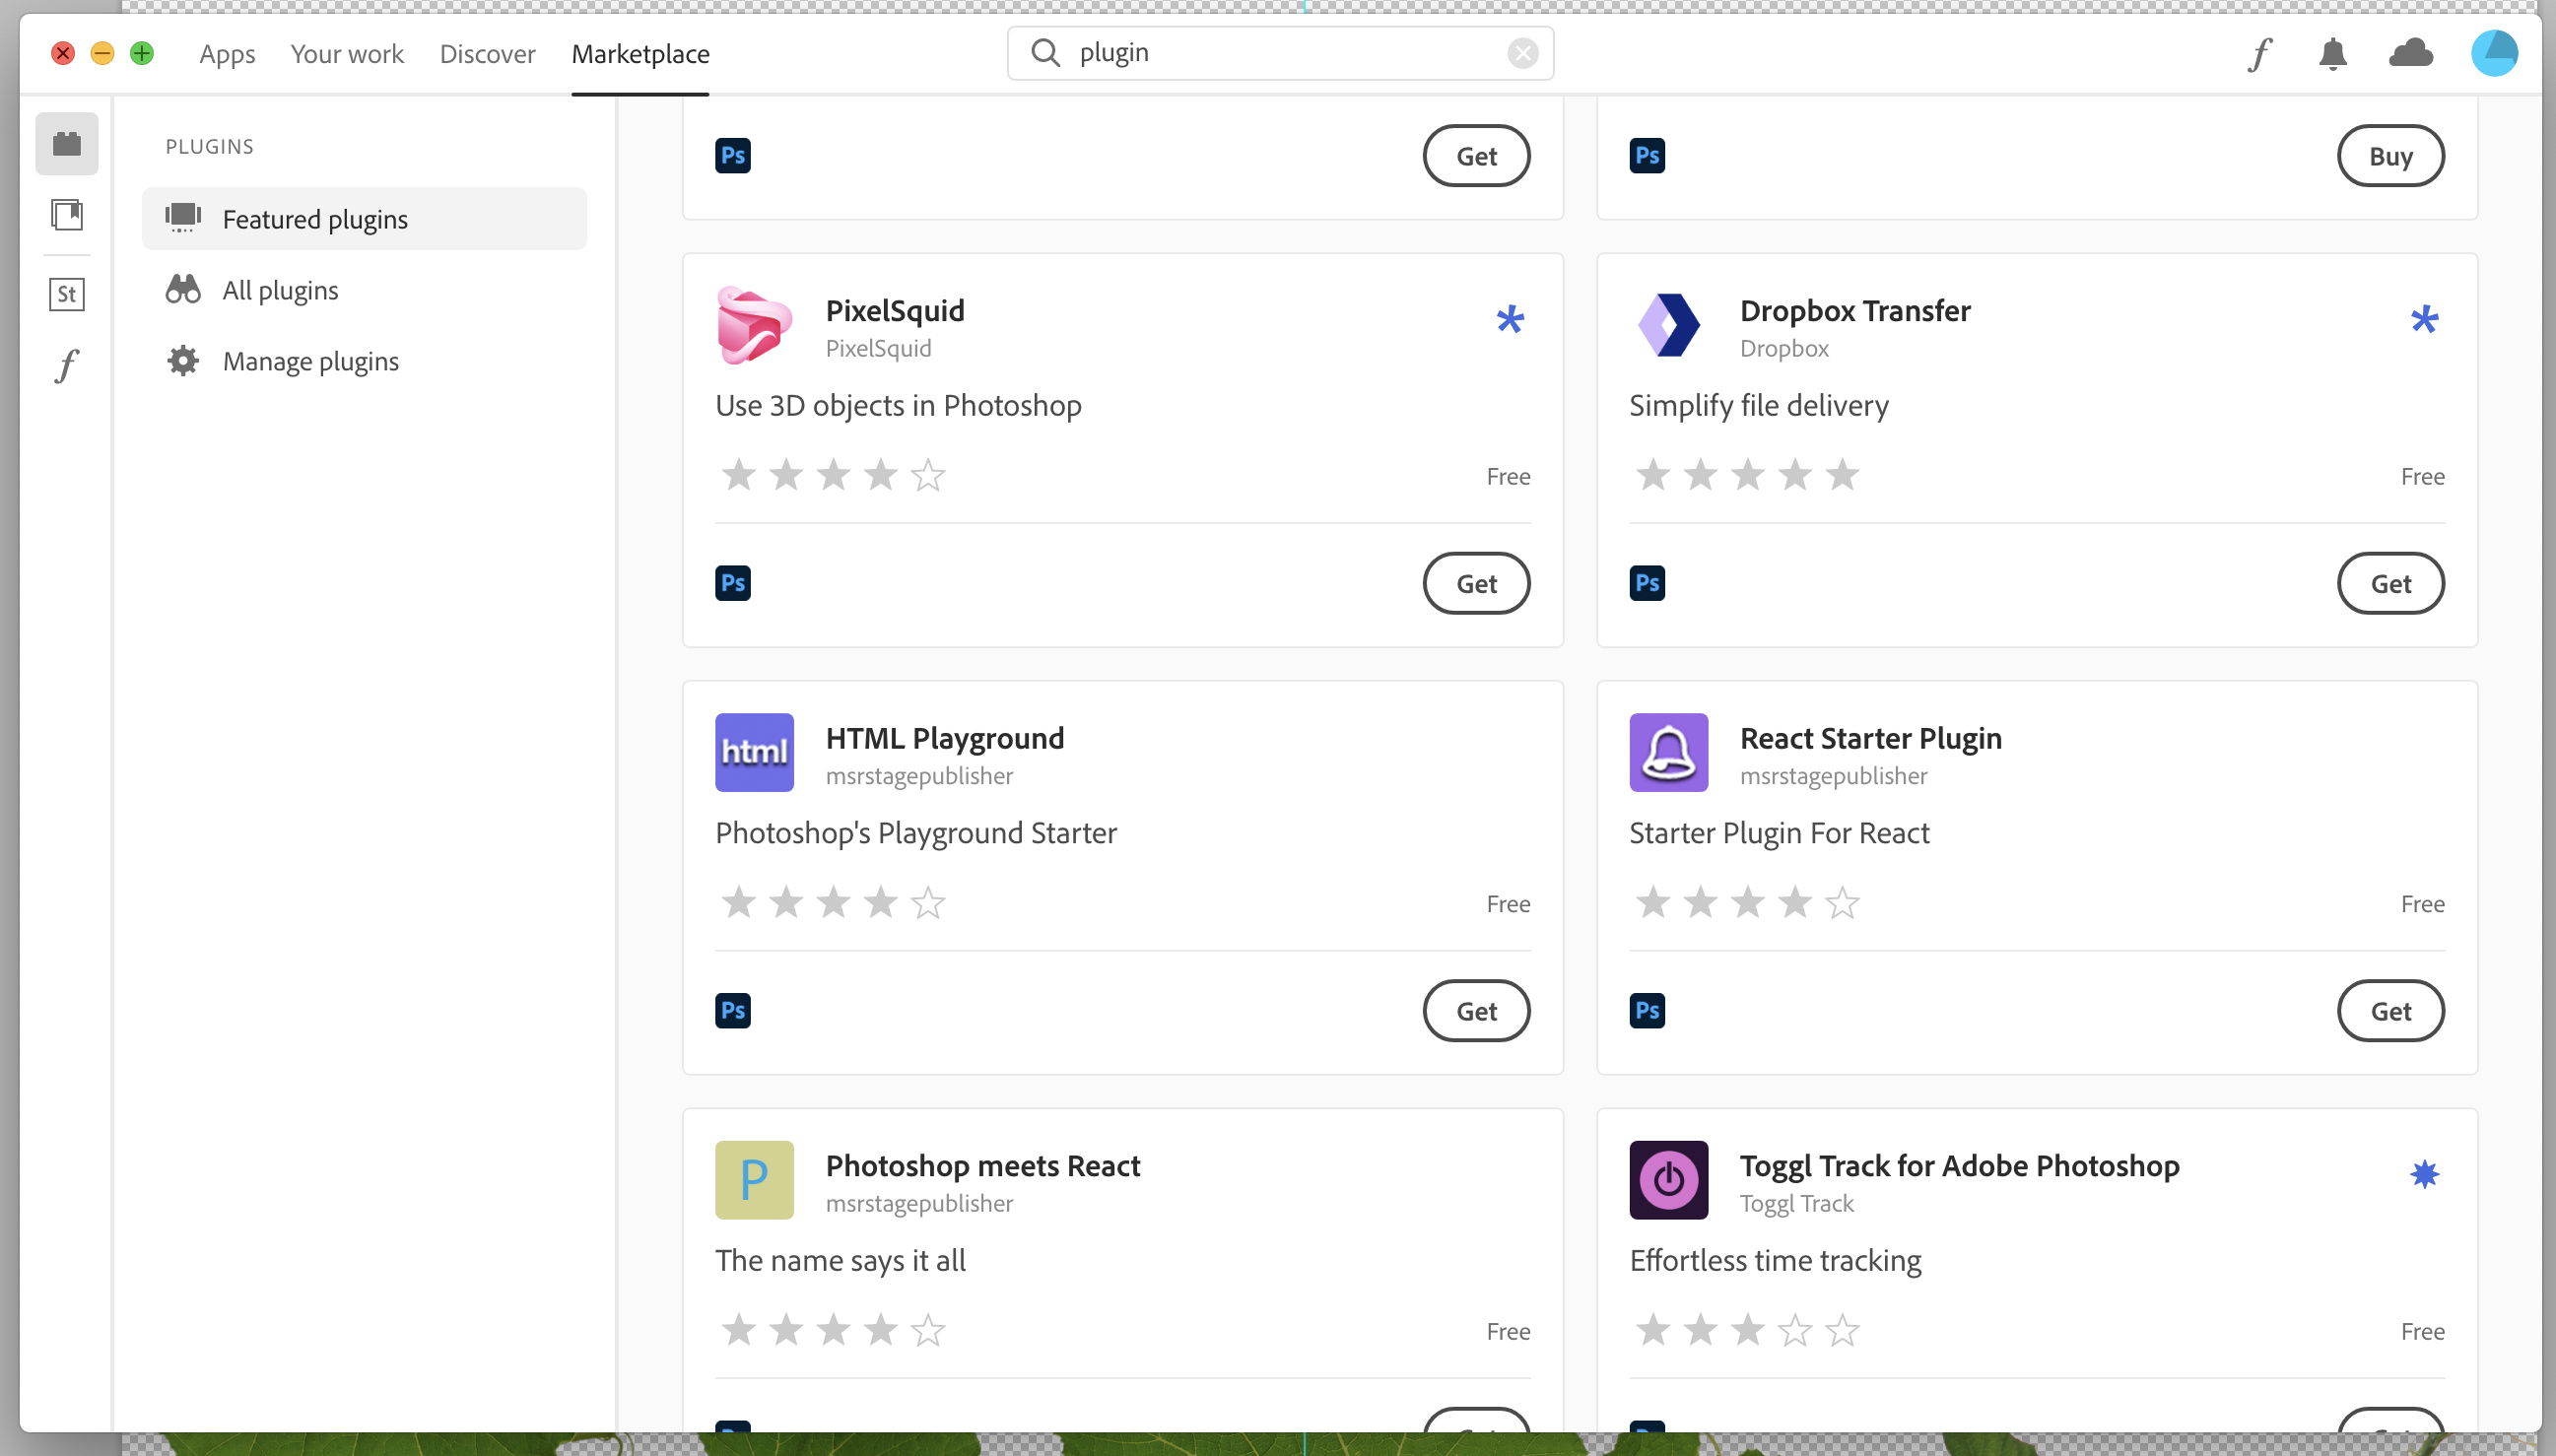The width and height of the screenshot is (2556, 1456).
Task: Get the HTML Playground plugin
Action: [x=1476, y=1010]
